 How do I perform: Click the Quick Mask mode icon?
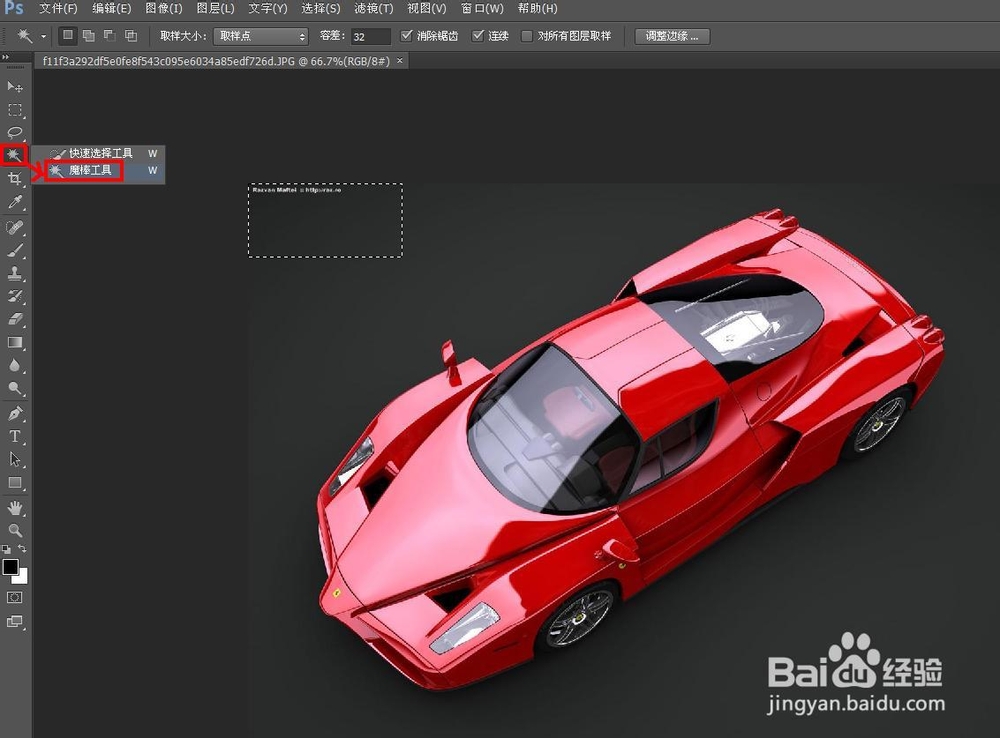[x=14, y=598]
